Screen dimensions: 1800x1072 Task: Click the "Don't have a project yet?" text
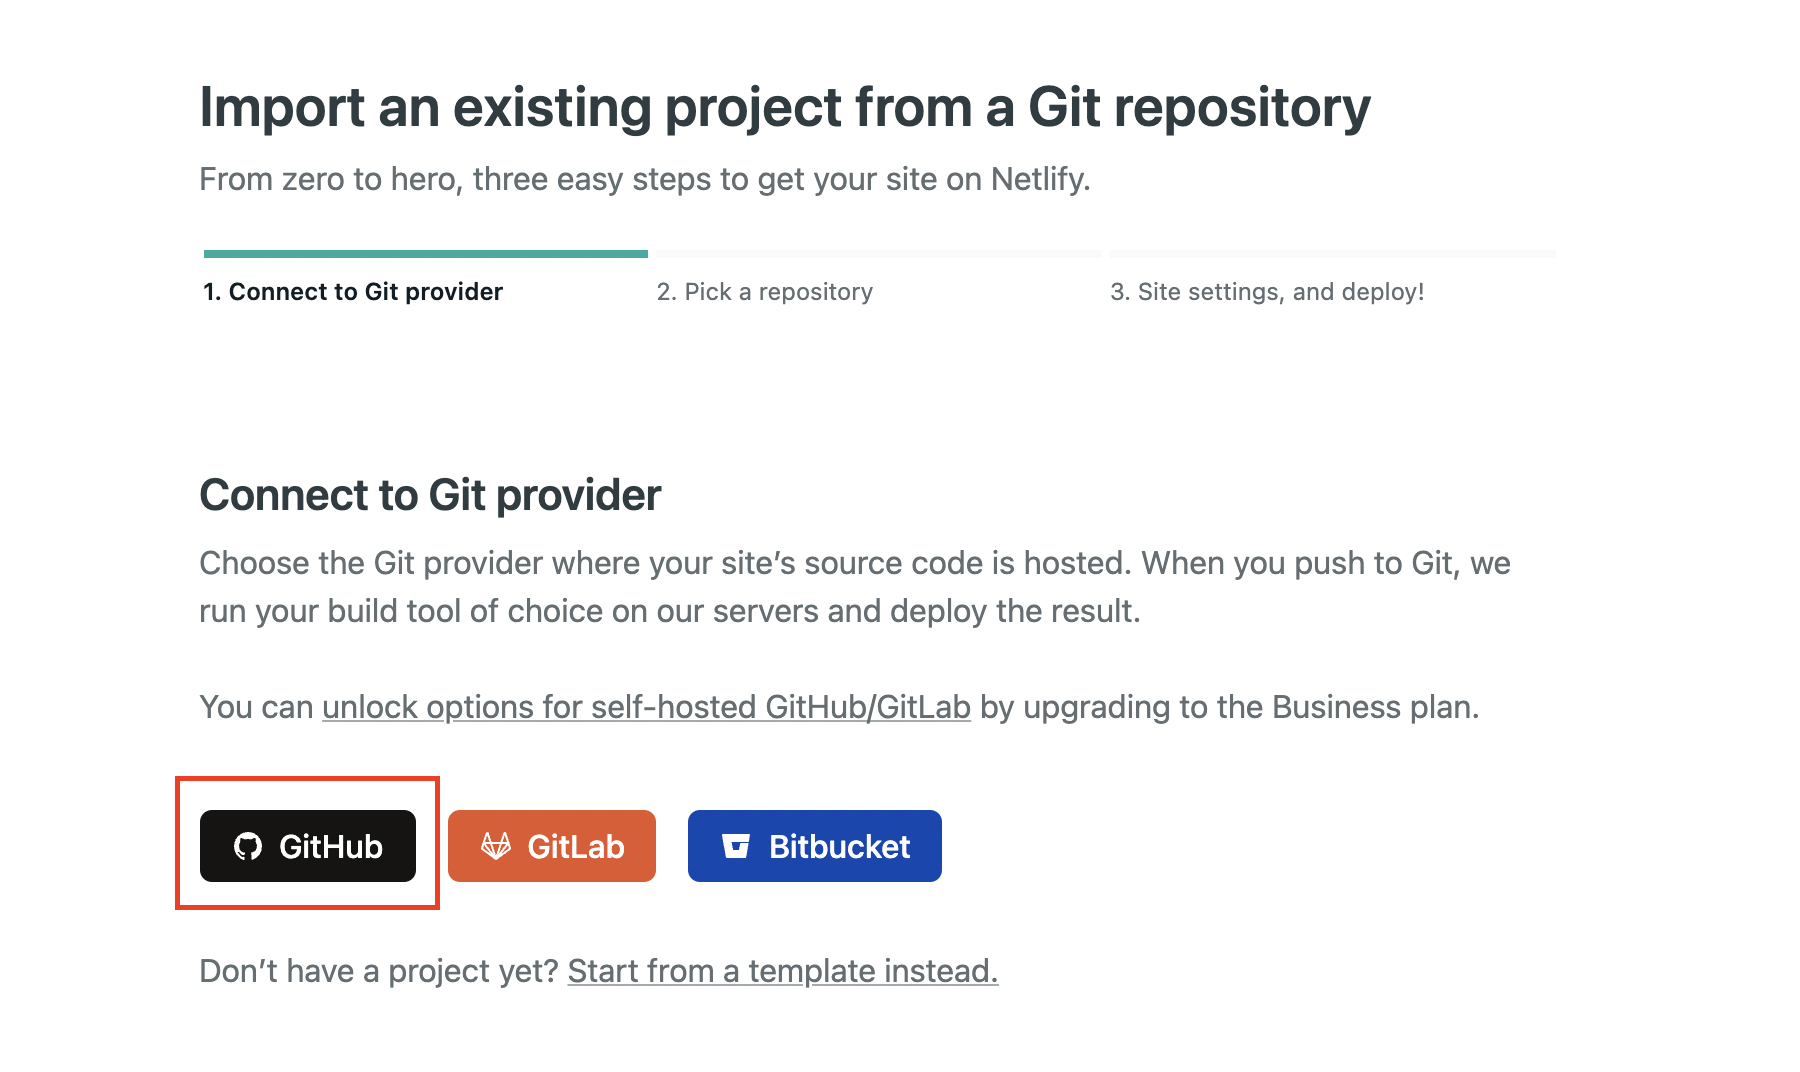[379, 971]
